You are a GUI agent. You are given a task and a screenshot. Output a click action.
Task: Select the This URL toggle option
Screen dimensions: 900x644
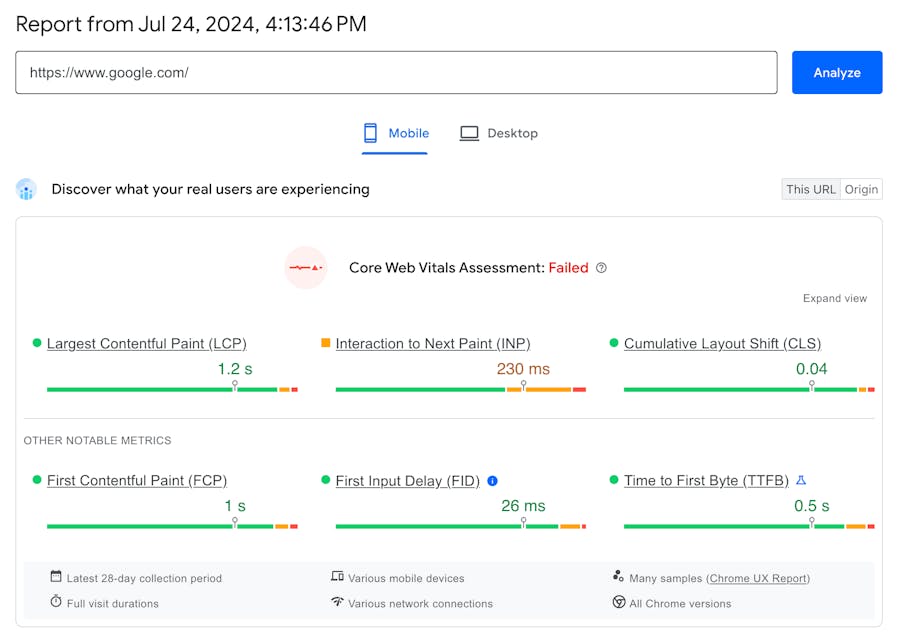tap(810, 189)
